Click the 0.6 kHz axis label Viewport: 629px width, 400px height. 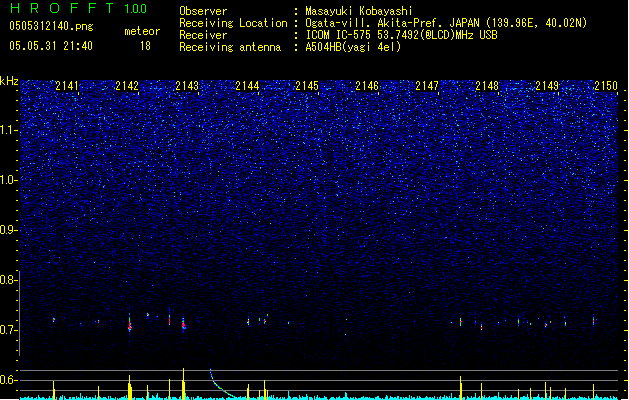[8, 380]
